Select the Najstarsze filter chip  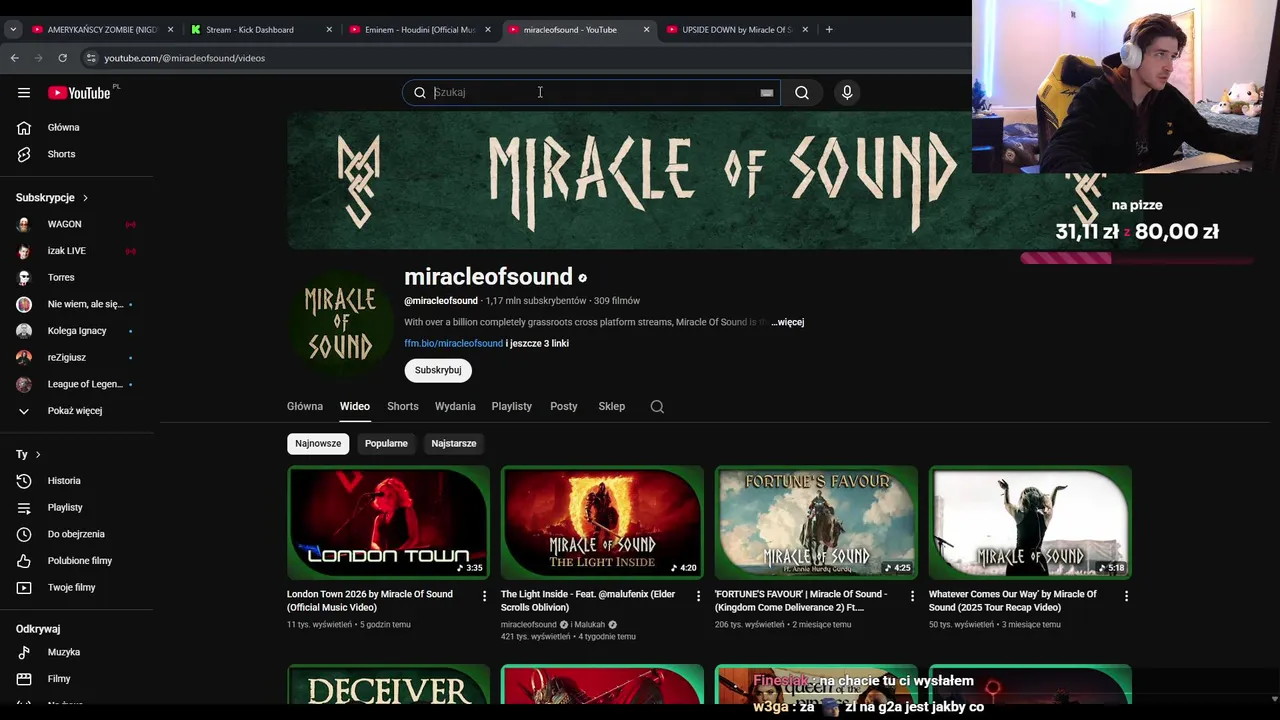(x=454, y=443)
